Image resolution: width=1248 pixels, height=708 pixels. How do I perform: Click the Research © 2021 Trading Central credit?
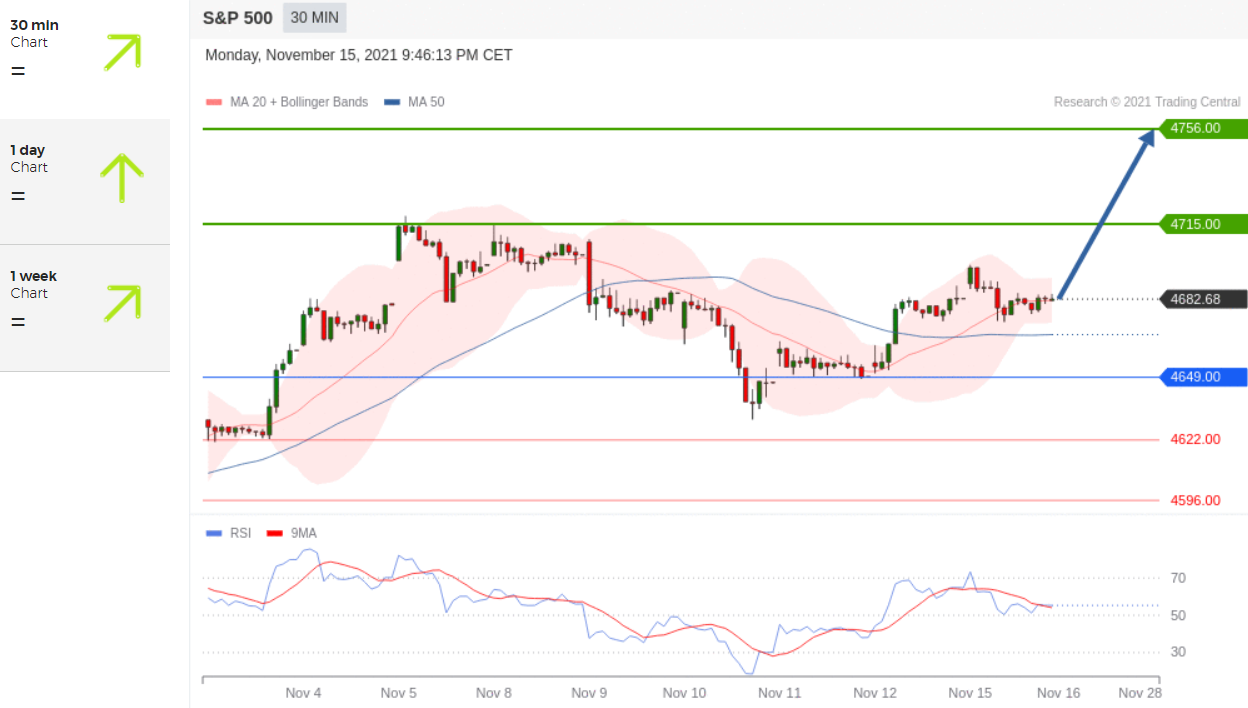coord(1147,102)
